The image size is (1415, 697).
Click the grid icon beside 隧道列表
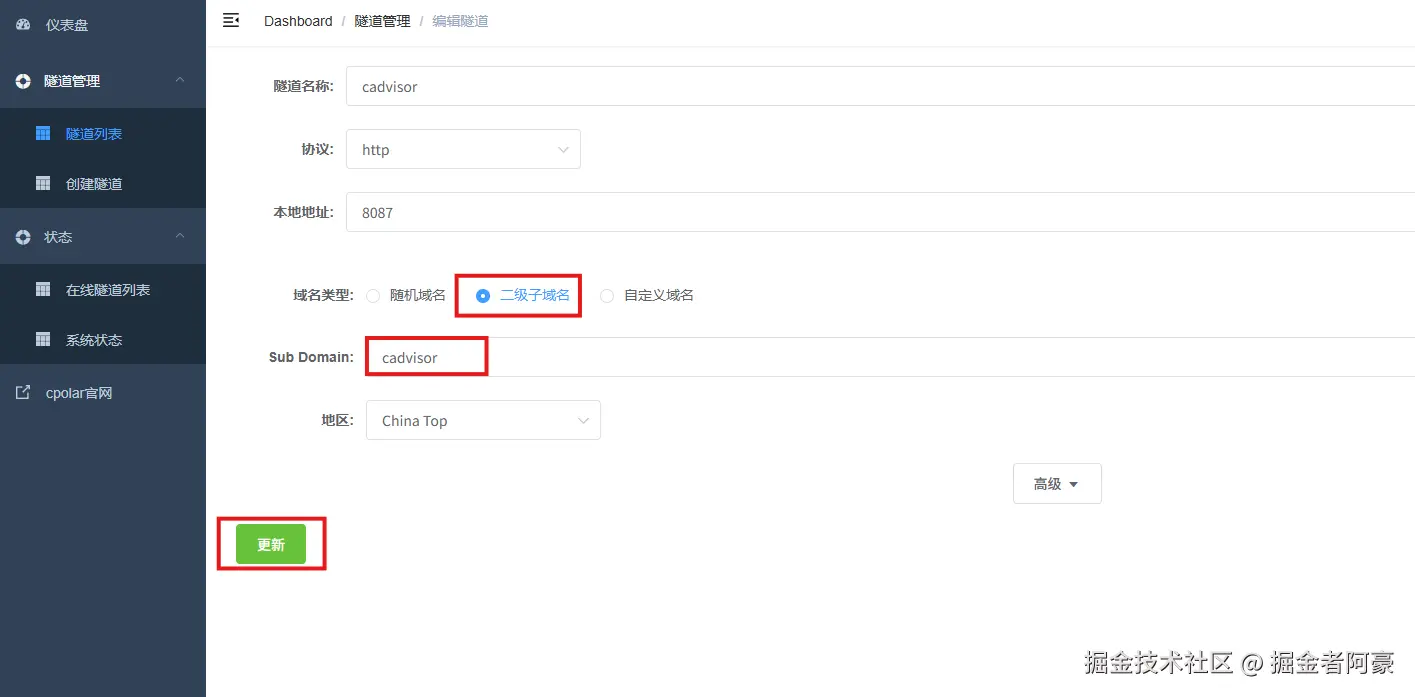(x=43, y=133)
